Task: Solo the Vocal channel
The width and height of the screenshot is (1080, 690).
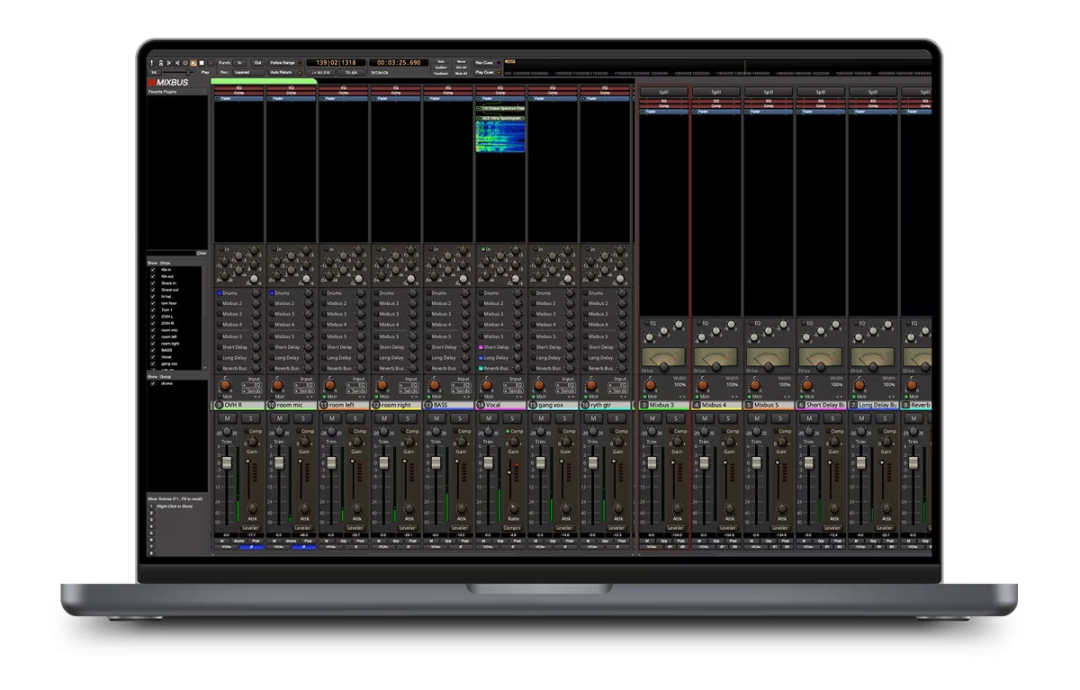Action: pos(512,418)
